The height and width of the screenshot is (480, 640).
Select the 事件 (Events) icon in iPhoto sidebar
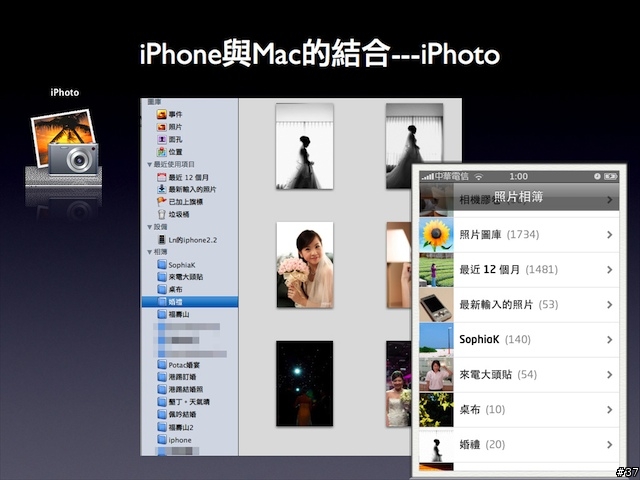click(x=162, y=114)
